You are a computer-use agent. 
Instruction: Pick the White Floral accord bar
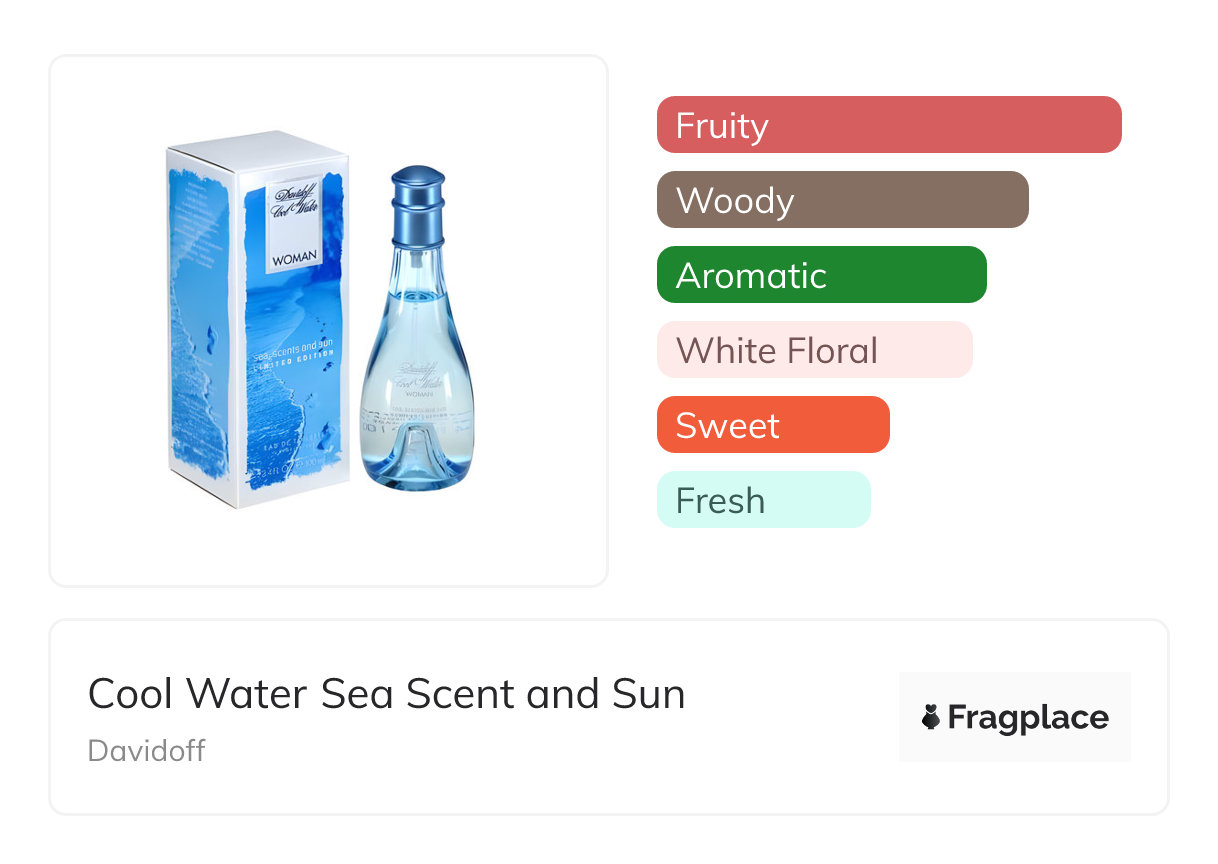(x=814, y=350)
